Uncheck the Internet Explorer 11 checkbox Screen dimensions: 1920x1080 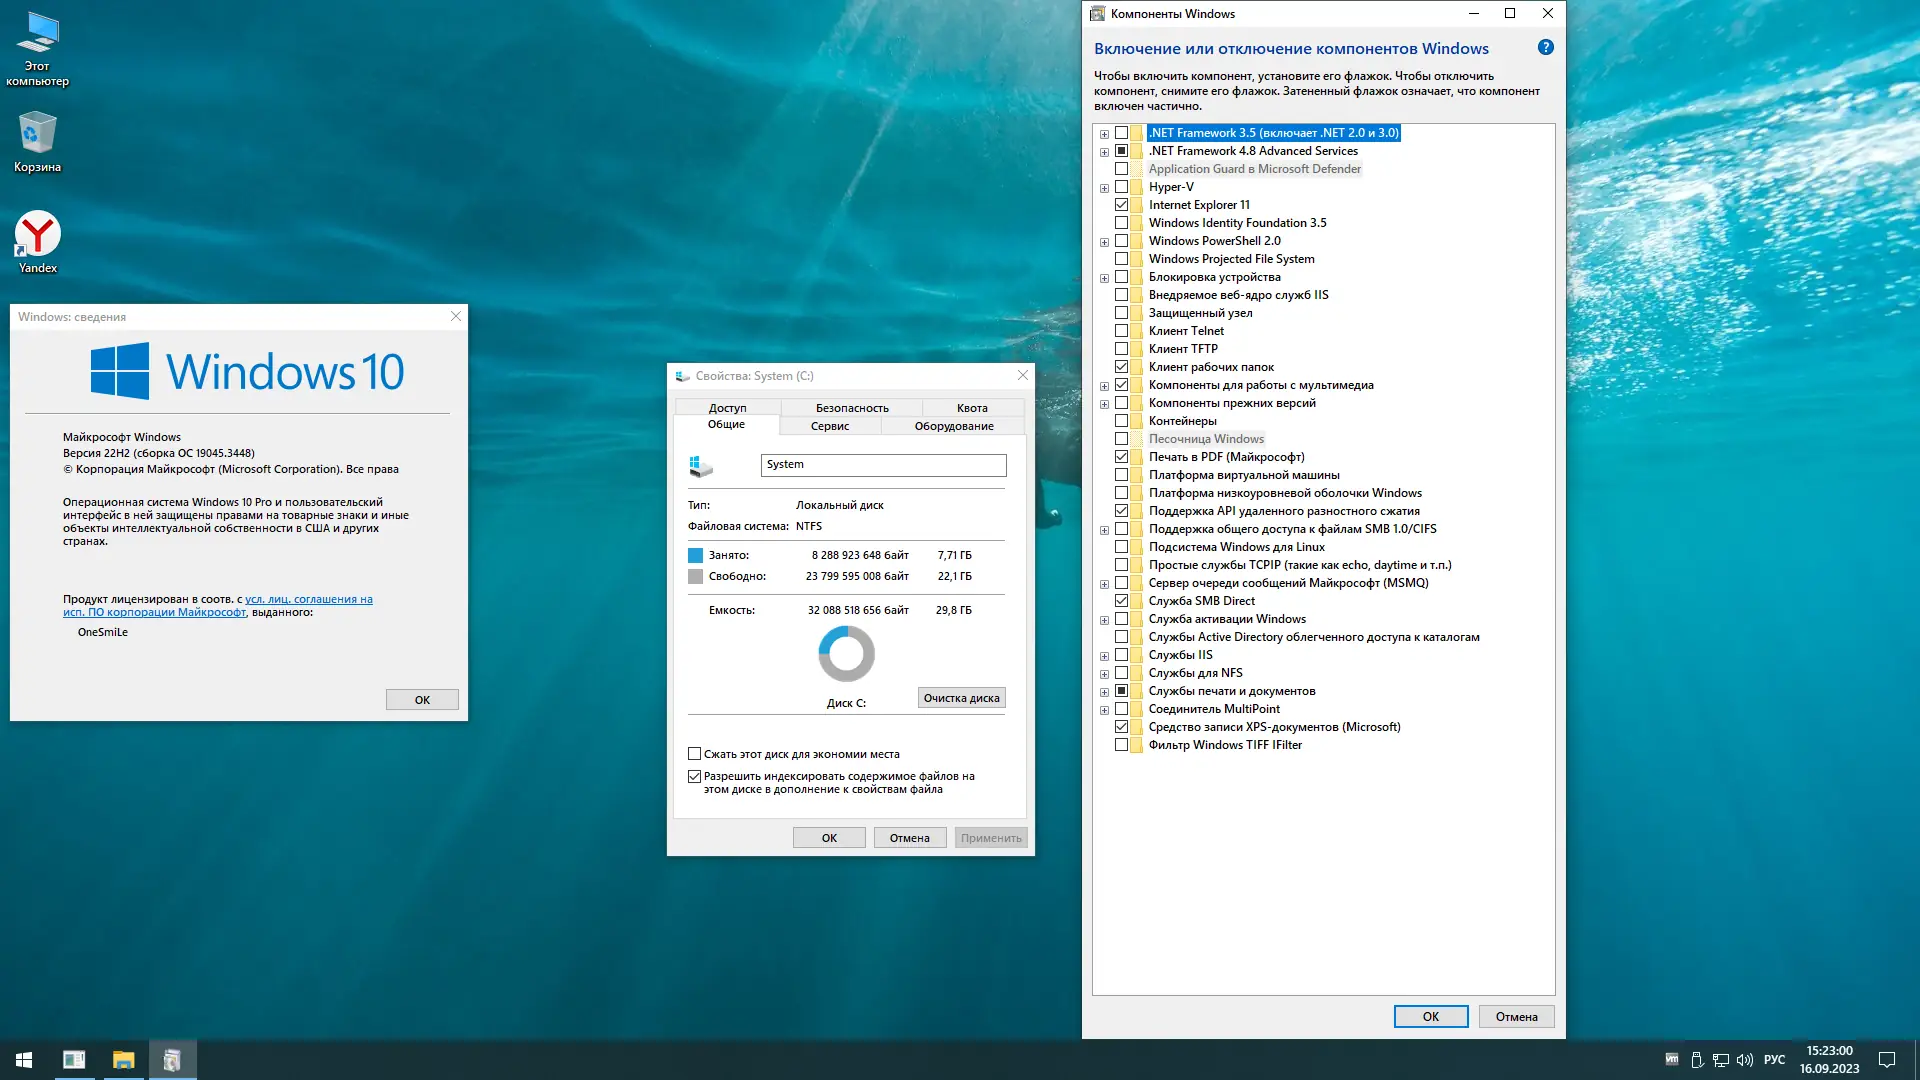tap(1121, 205)
